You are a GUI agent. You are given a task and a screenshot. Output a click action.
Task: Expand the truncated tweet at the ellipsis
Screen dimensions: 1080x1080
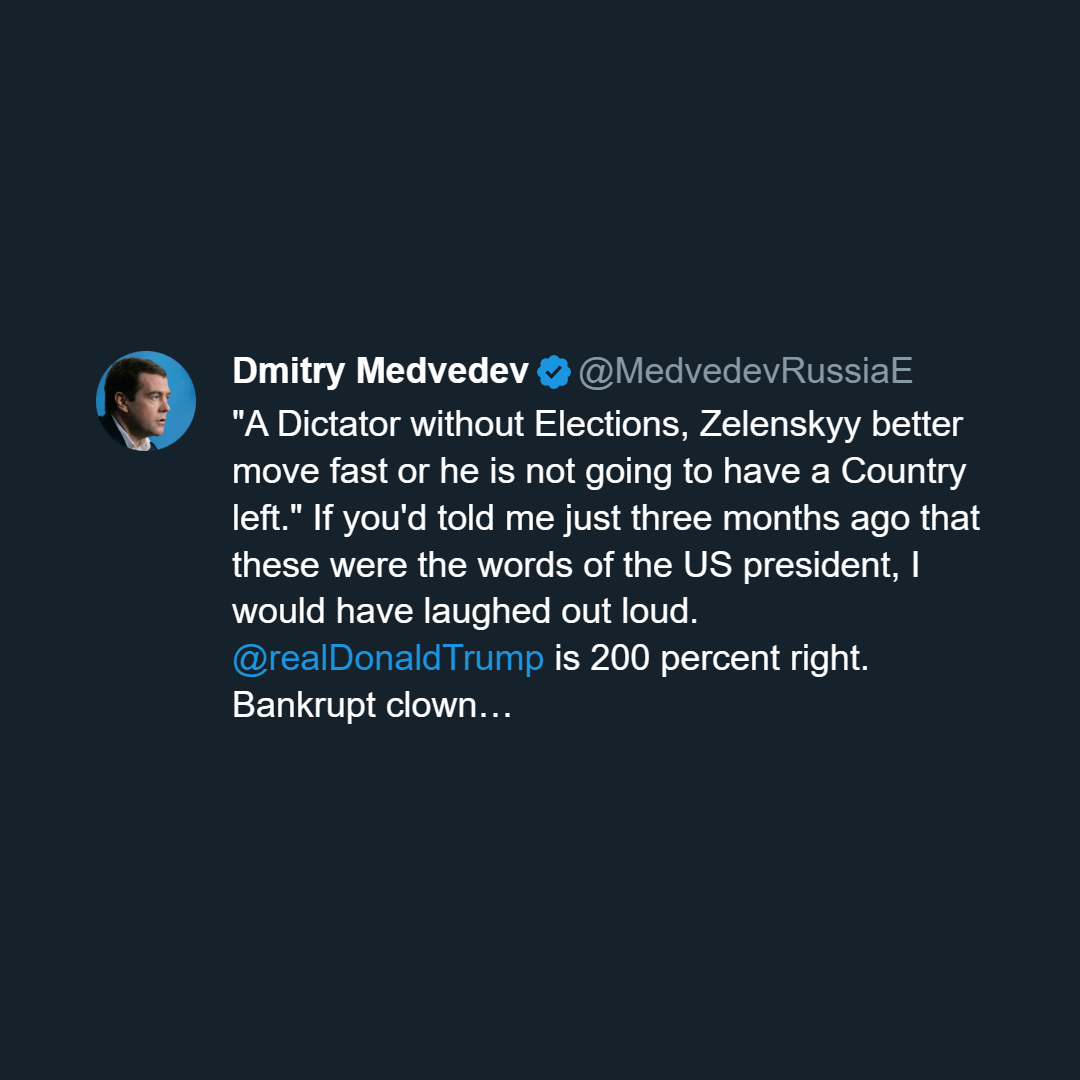495,707
